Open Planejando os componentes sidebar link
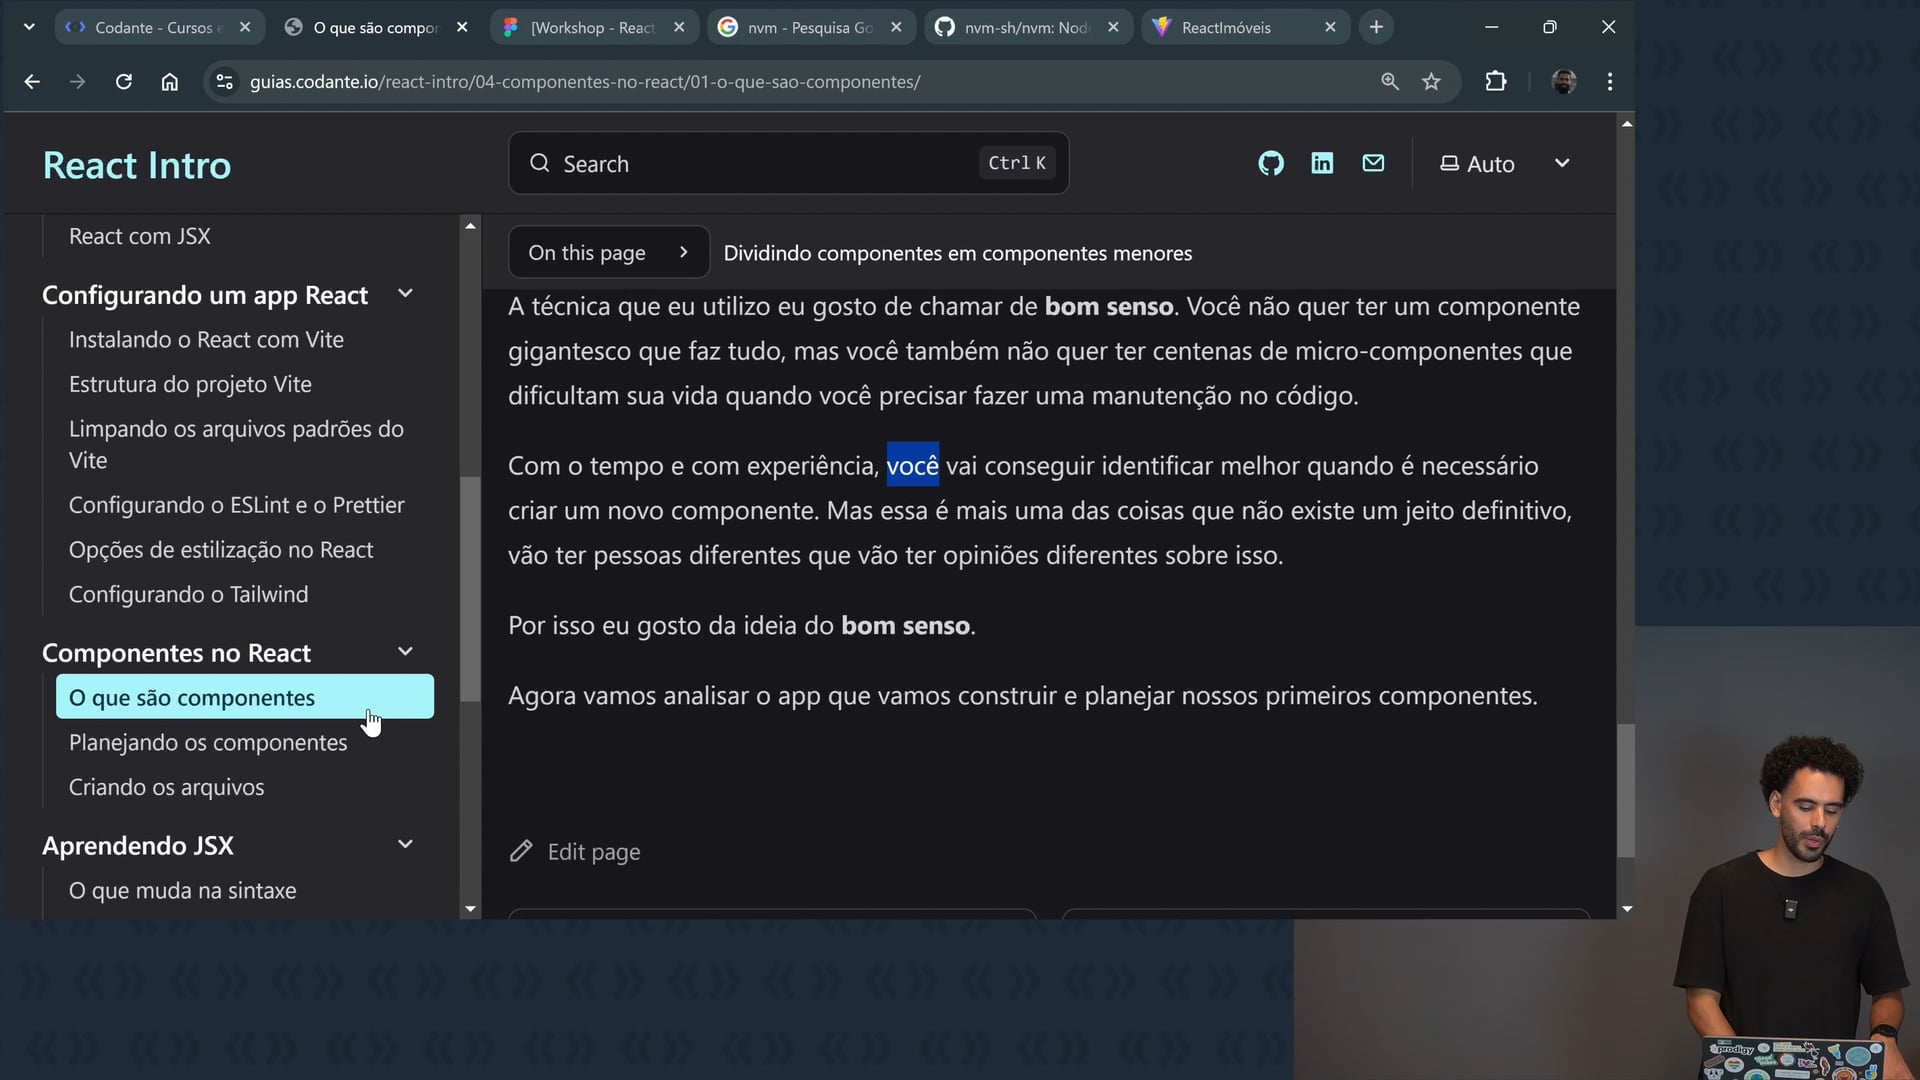 pyautogui.click(x=208, y=743)
